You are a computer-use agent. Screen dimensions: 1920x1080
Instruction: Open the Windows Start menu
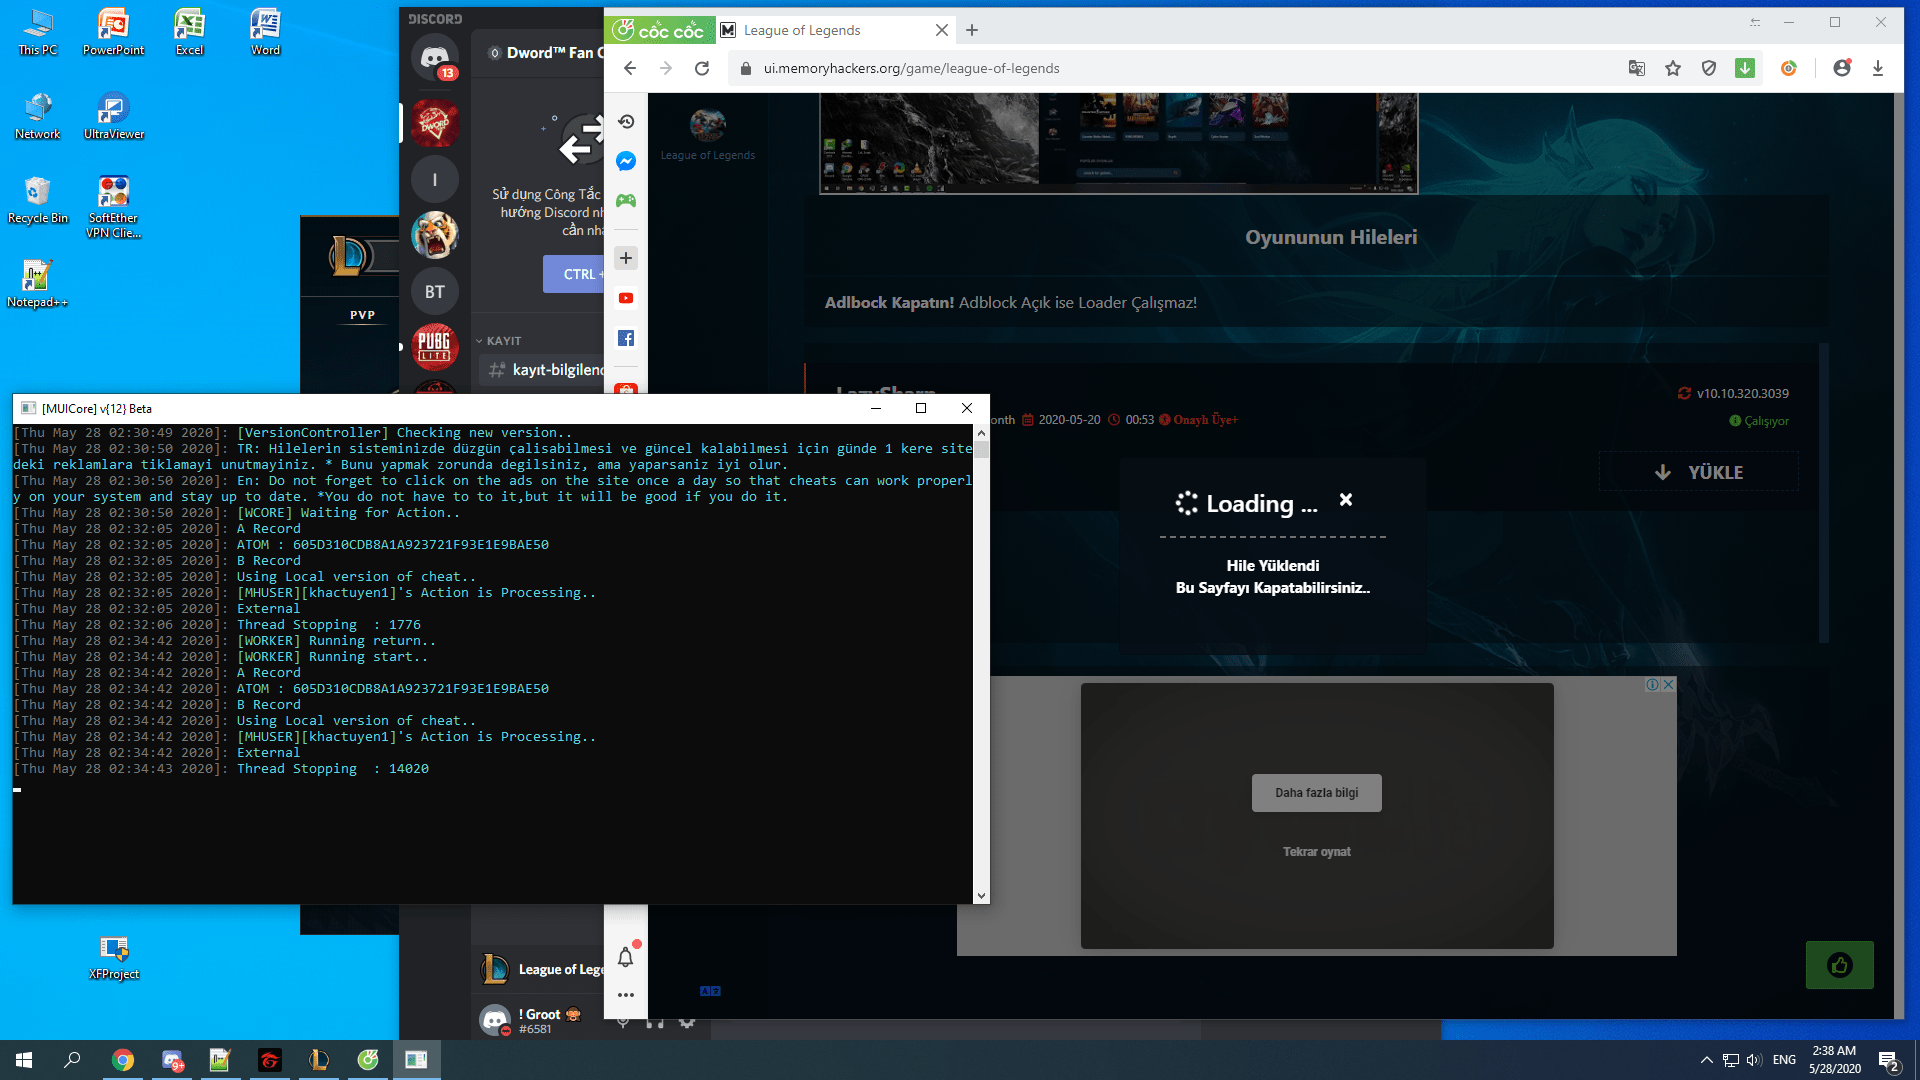tap(24, 1060)
